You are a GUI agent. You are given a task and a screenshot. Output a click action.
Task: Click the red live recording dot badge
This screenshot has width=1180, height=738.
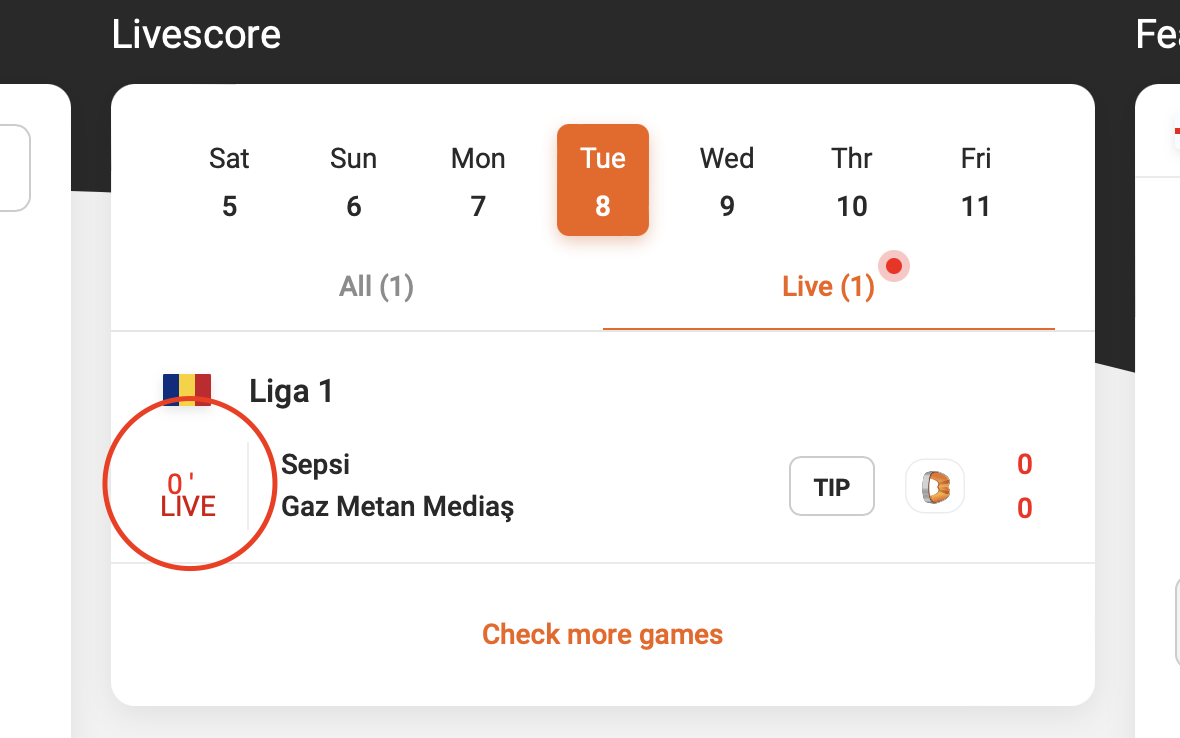(893, 265)
